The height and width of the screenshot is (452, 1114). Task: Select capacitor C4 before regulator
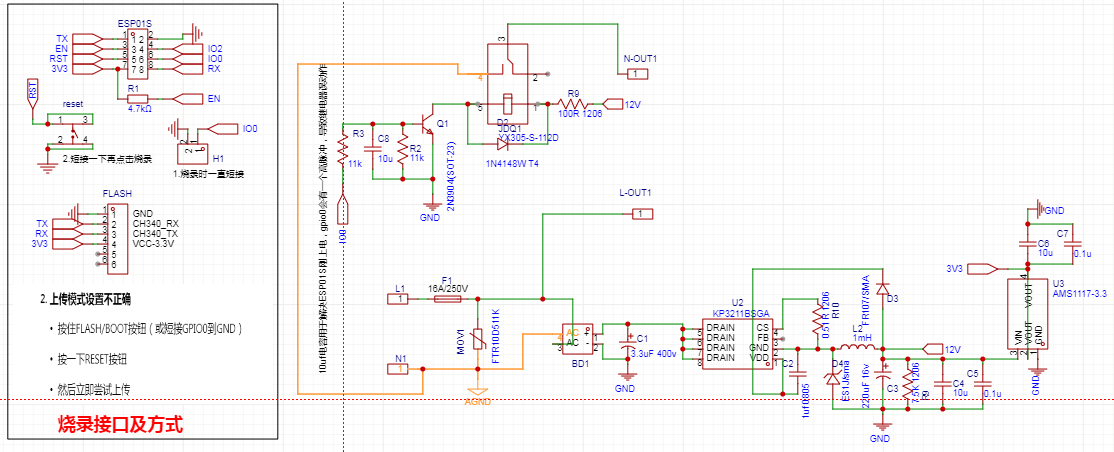tap(942, 383)
